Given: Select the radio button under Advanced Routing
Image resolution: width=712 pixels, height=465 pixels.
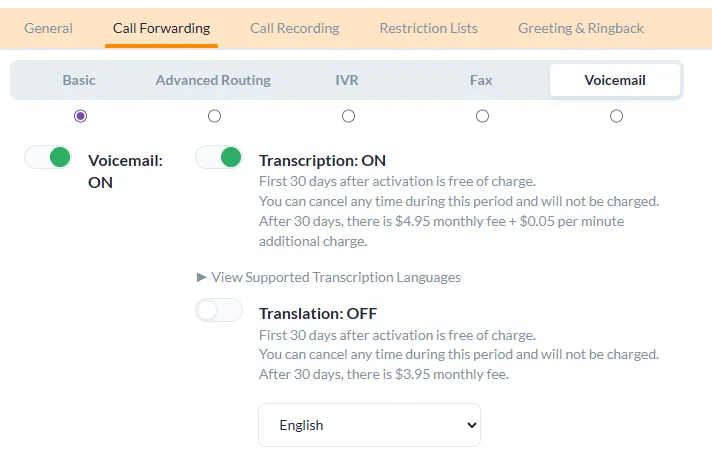Looking at the screenshot, I should pos(214,116).
